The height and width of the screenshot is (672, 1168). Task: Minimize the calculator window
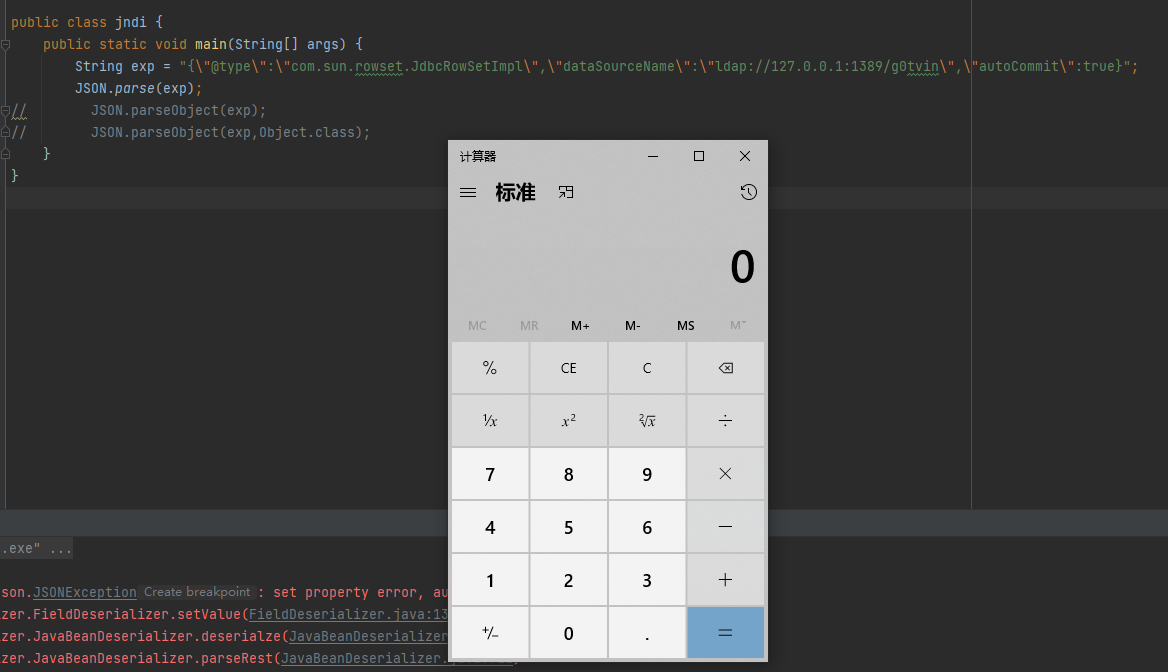point(653,156)
